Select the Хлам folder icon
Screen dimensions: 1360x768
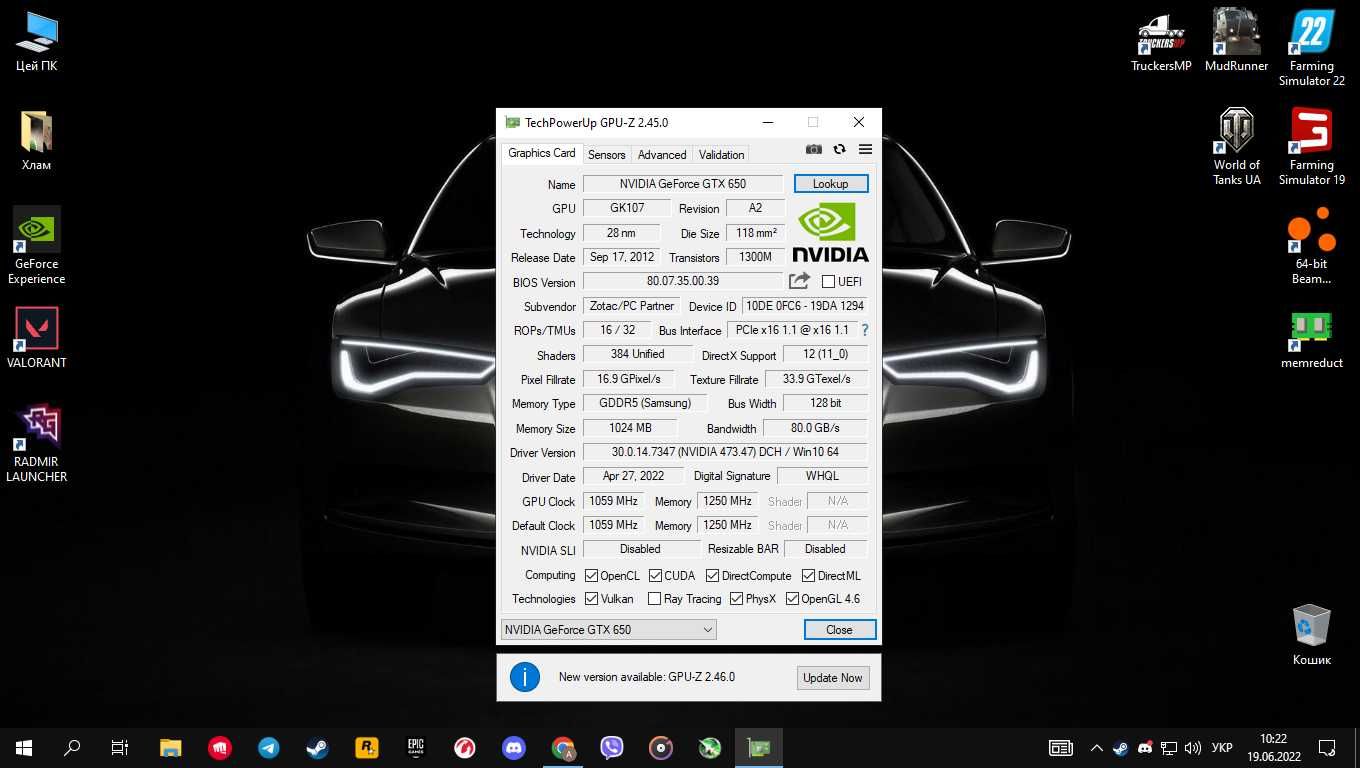pos(37,140)
